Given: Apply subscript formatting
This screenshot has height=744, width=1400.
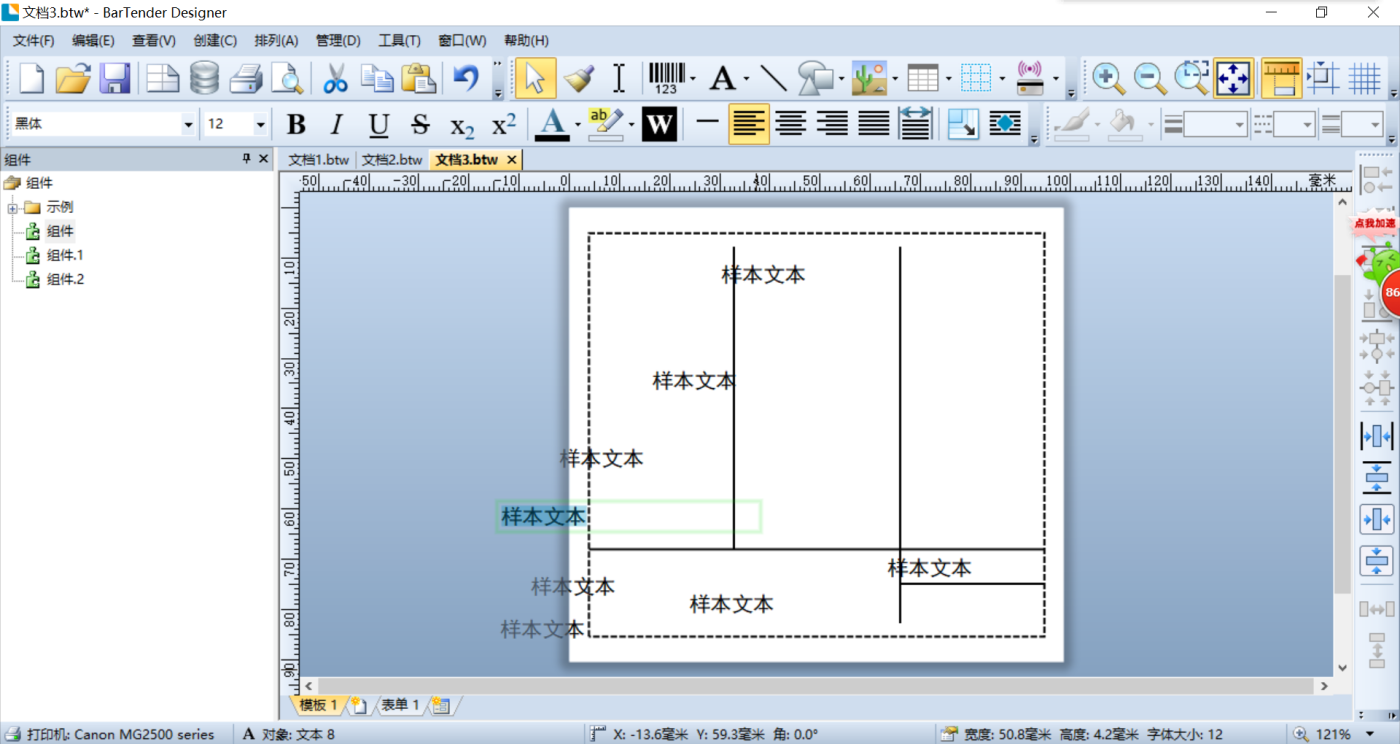Looking at the screenshot, I should (x=462, y=125).
